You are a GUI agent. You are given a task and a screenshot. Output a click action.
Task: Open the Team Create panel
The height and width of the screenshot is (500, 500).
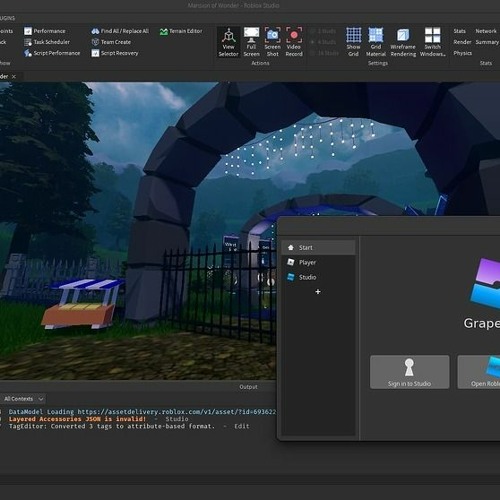(111, 42)
